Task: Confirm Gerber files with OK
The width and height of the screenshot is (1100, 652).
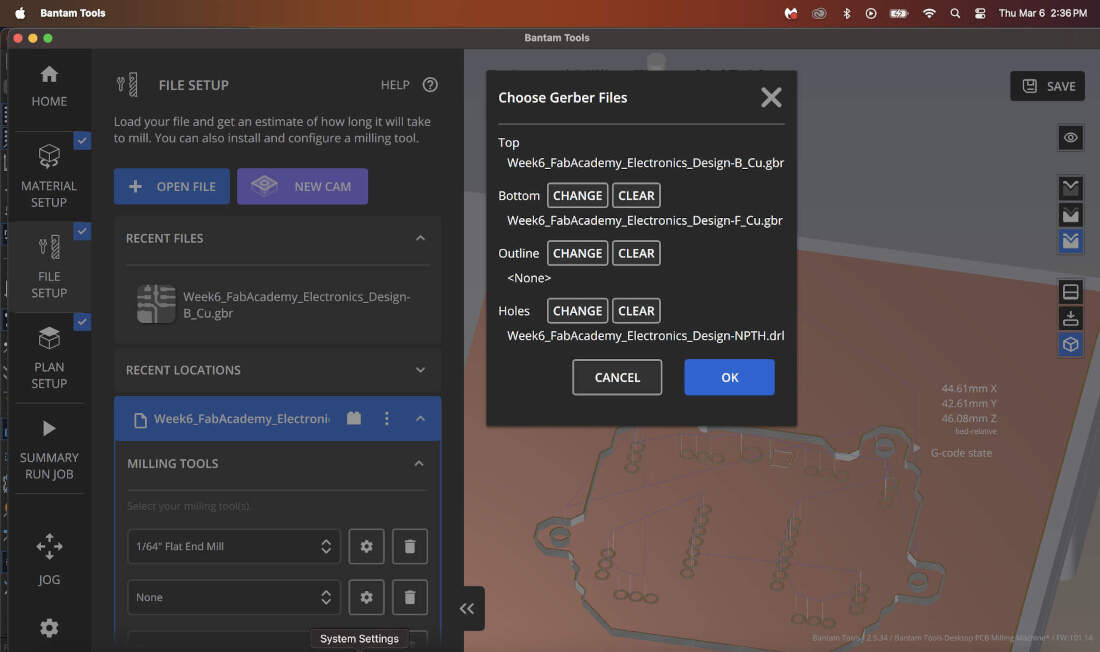Action: coord(730,378)
